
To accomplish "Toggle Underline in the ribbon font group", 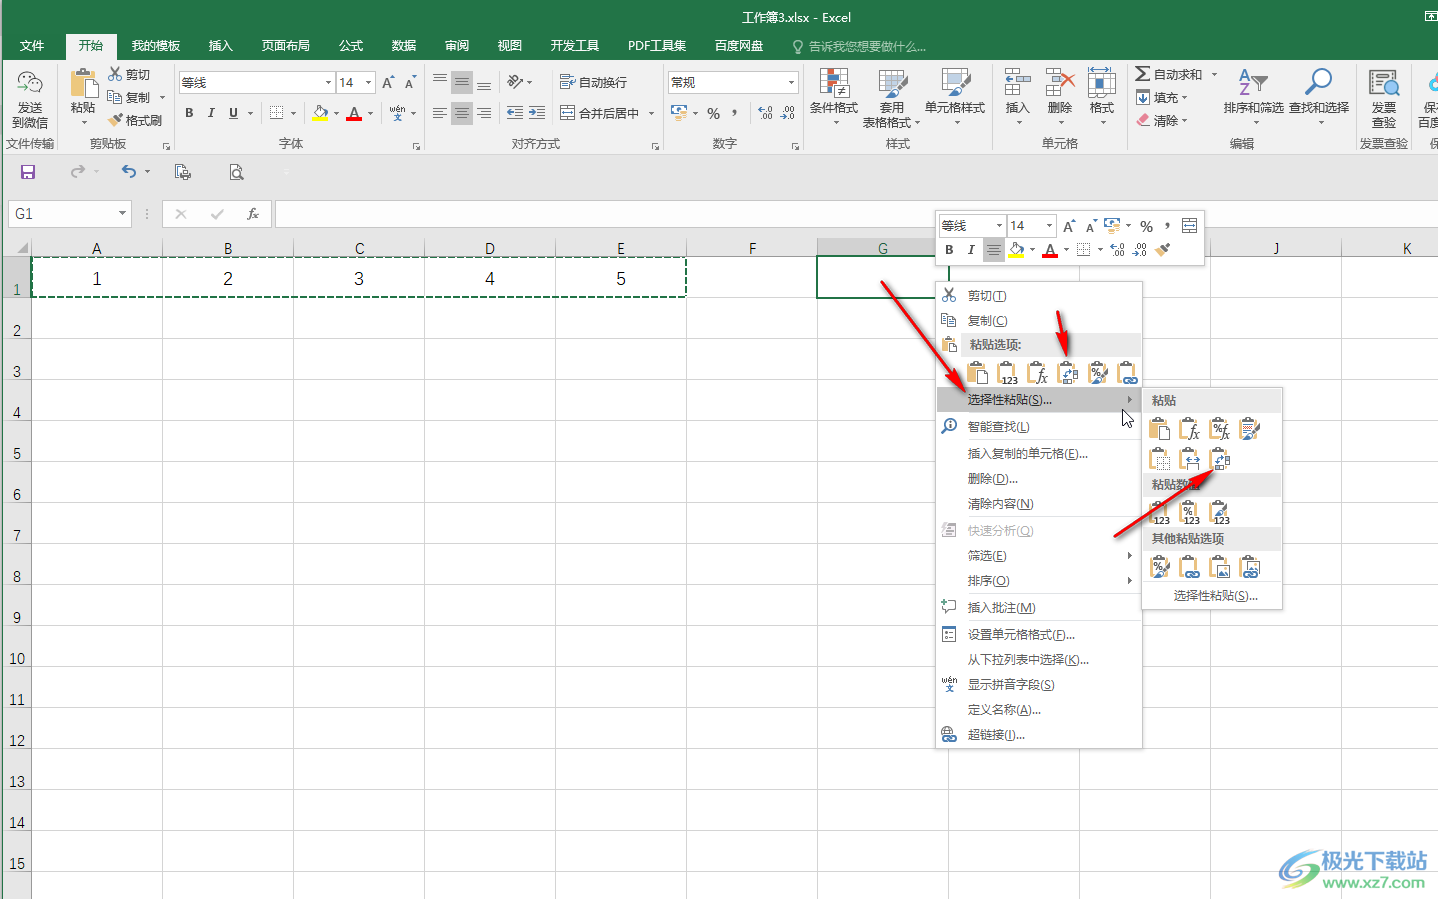I will [x=233, y=113].
